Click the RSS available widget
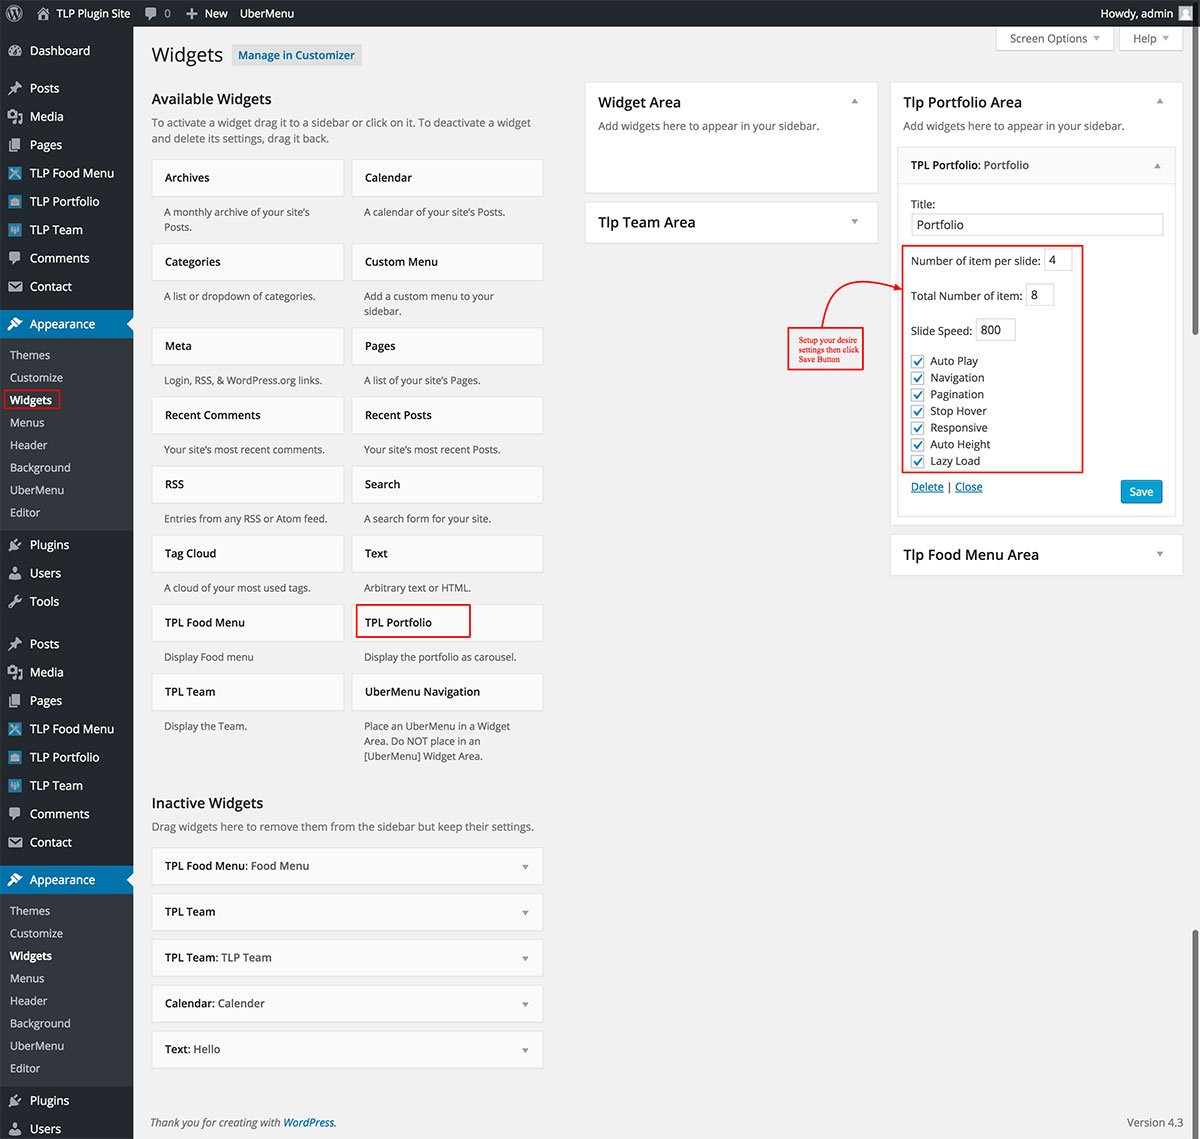 [x=247, y=484]
